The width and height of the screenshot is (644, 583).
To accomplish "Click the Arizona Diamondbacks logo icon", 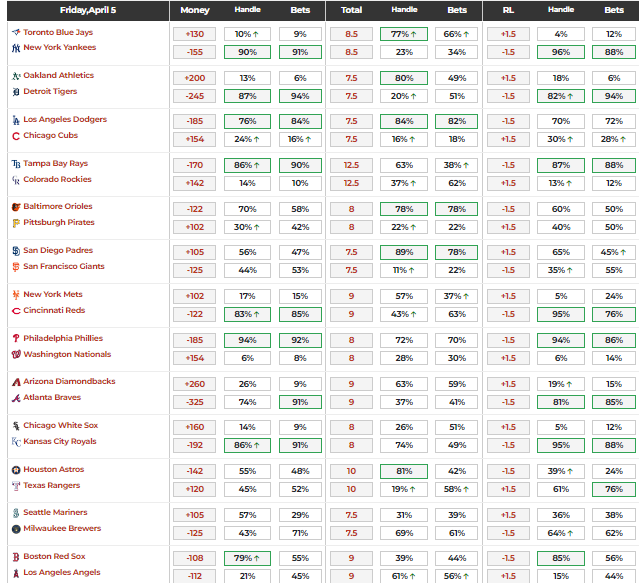I will (x=16, y=382).
